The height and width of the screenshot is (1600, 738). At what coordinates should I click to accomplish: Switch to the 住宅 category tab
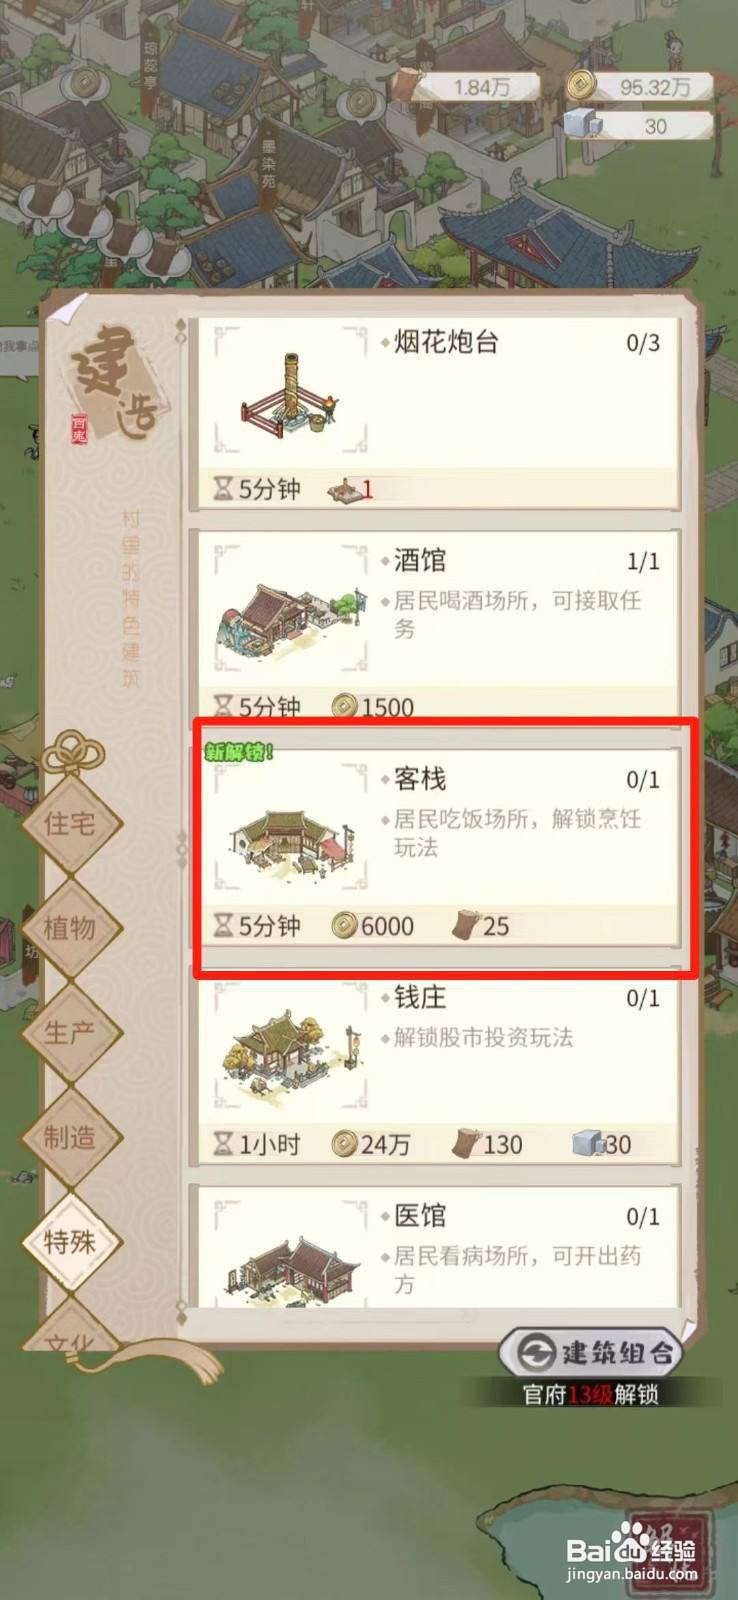70,824
